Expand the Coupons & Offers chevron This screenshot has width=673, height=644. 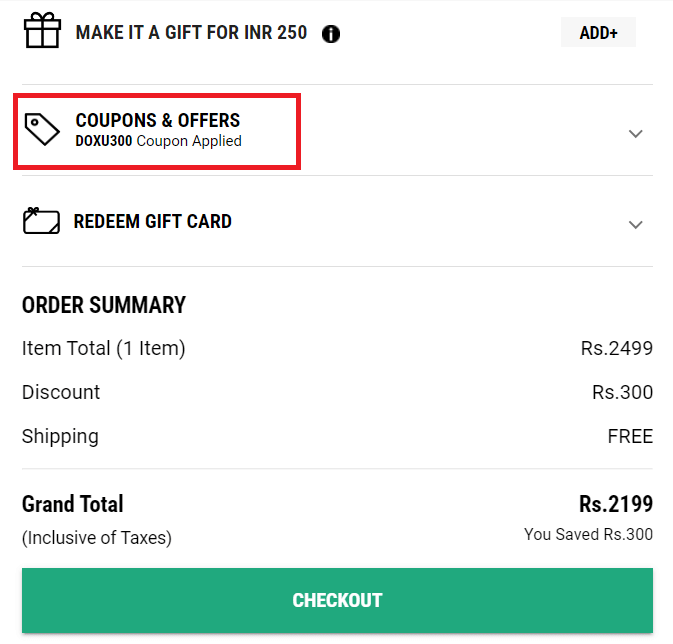coord(635,133)
